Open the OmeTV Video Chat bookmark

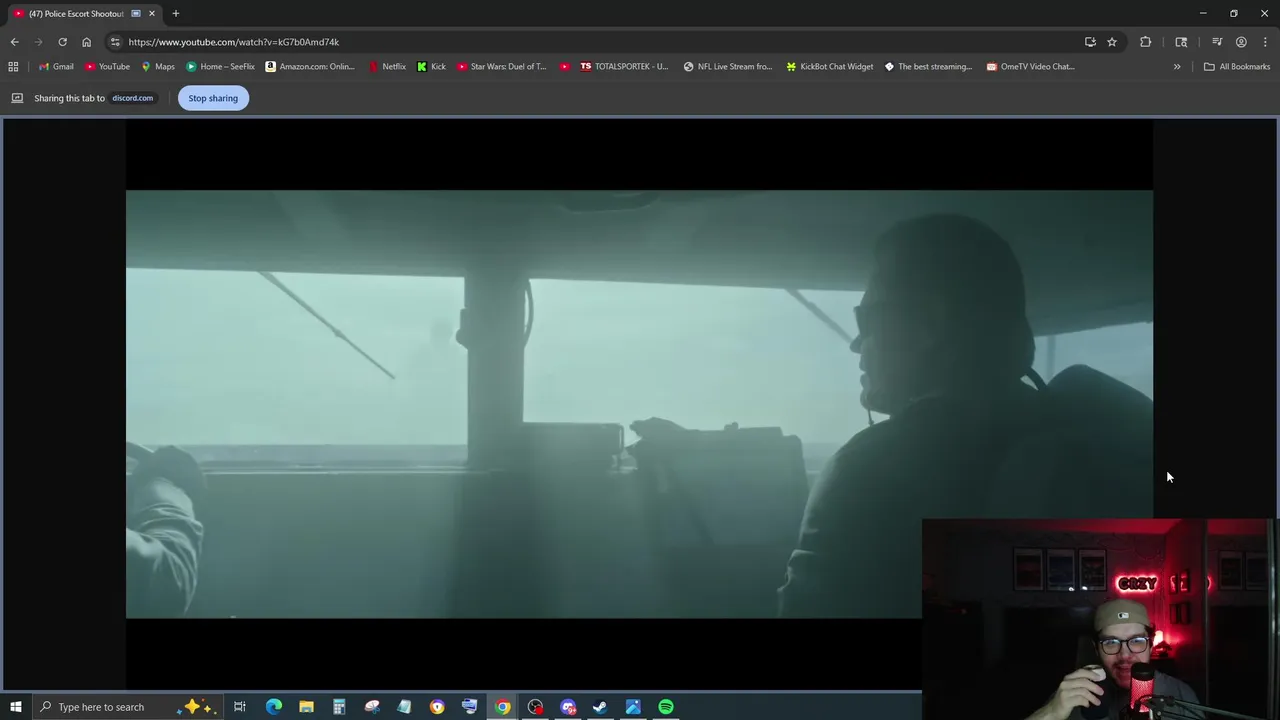click(1031, 67)
